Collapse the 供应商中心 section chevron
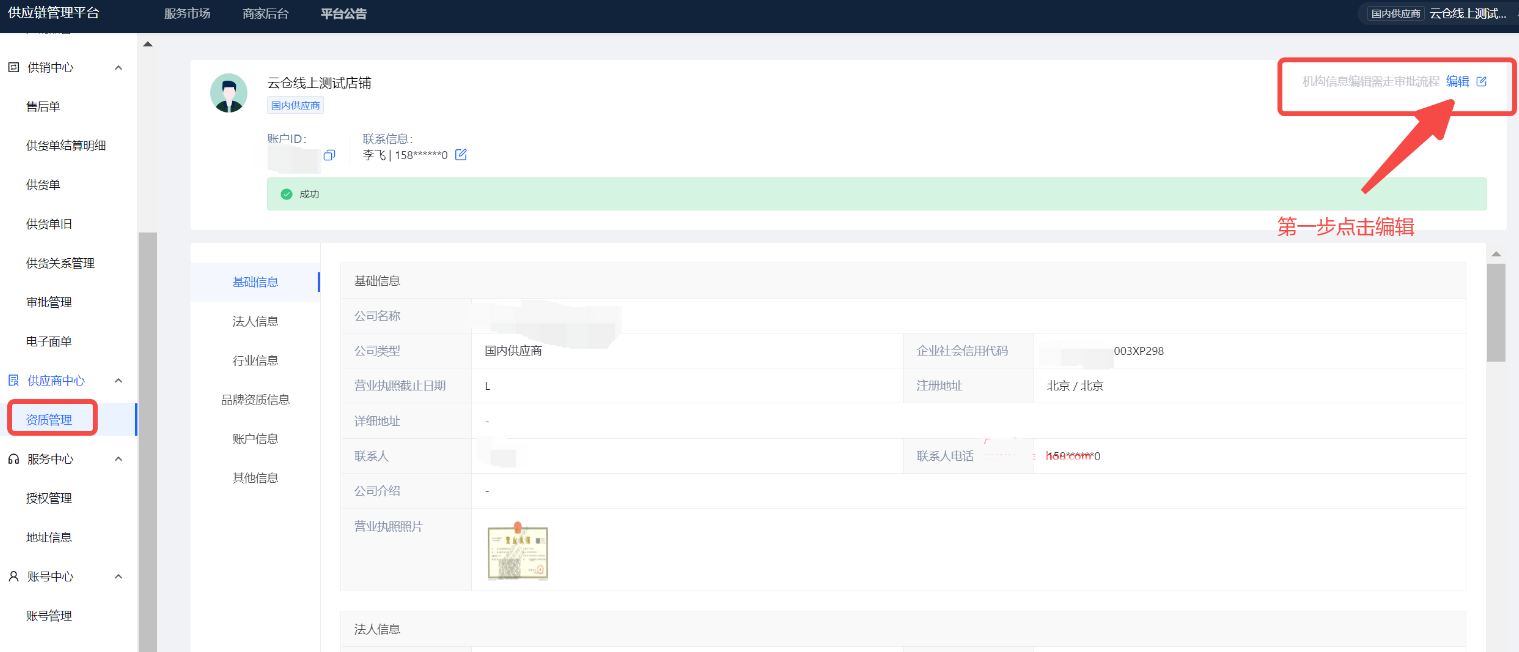The width and height of the screenshot is (1519, 652). coord(118,381)
